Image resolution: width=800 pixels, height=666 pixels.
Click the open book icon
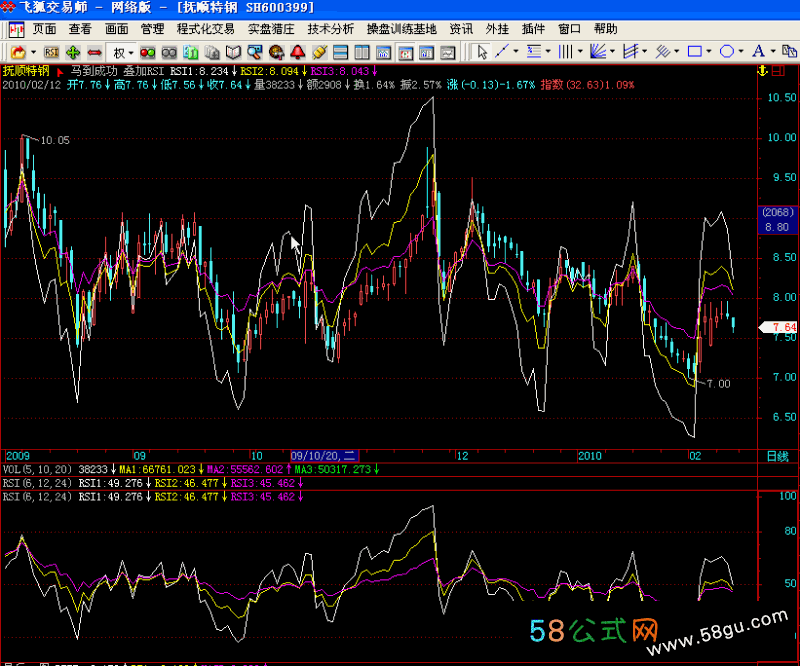(x=233, y=52)
